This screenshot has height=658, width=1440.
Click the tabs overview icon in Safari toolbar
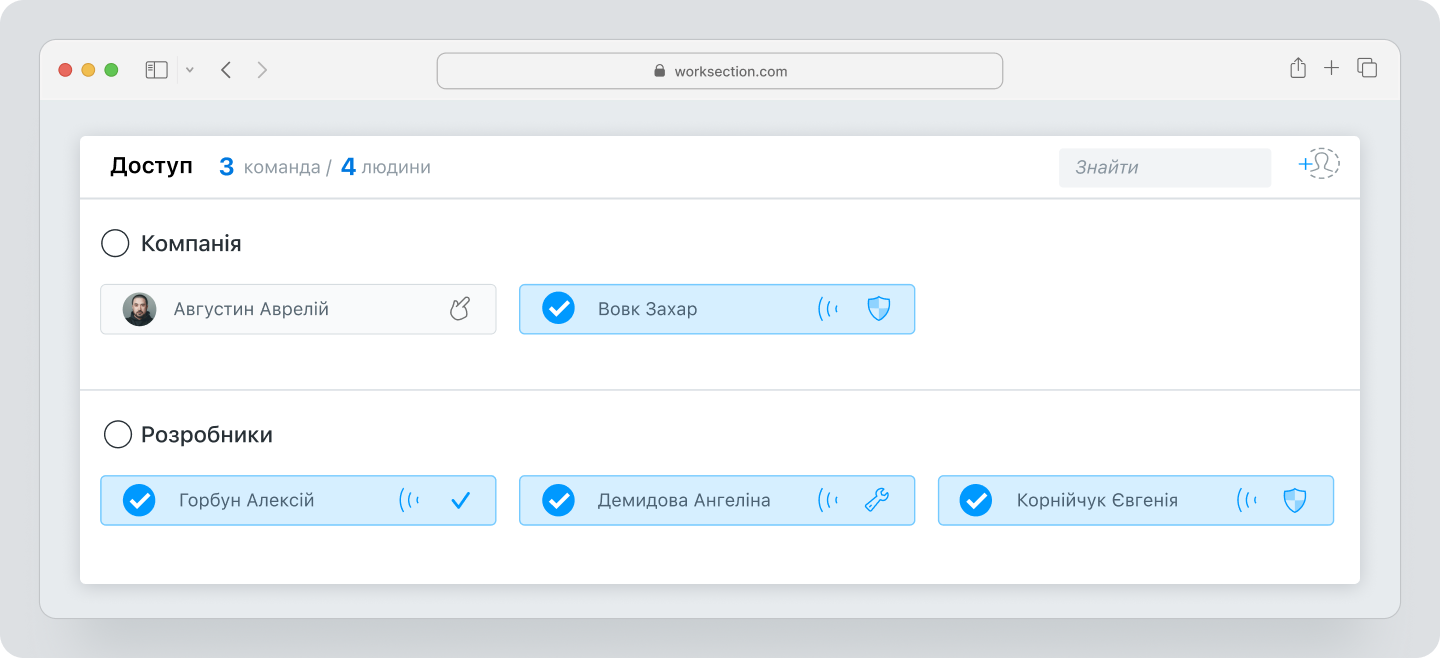coord(1366,66)
